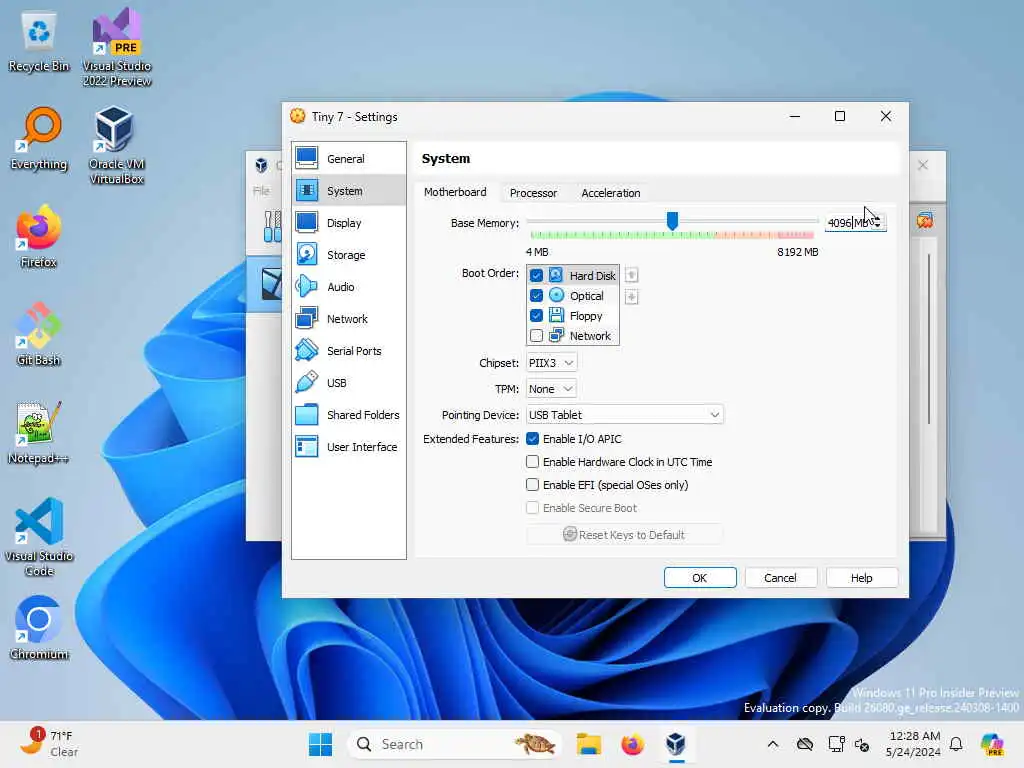Open Recycle Bin desktop icon

pos(39,40)
